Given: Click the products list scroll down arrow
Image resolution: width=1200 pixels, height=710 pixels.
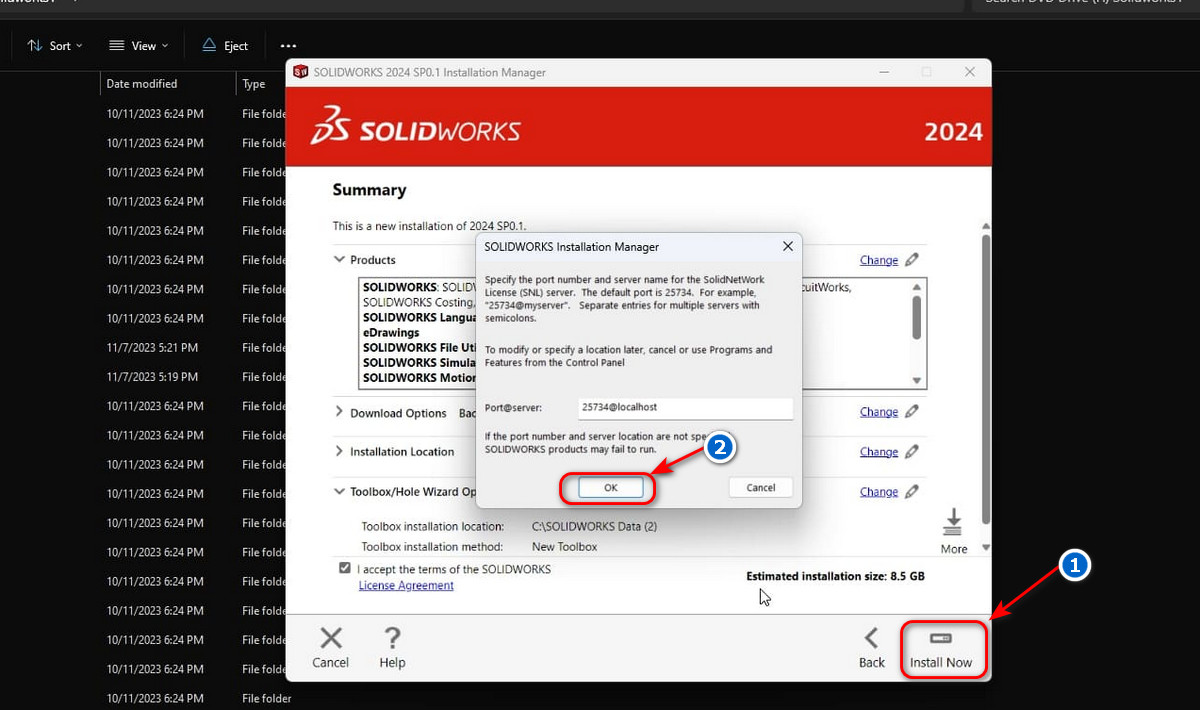Looking at the screenshot, I should point(917,381).
